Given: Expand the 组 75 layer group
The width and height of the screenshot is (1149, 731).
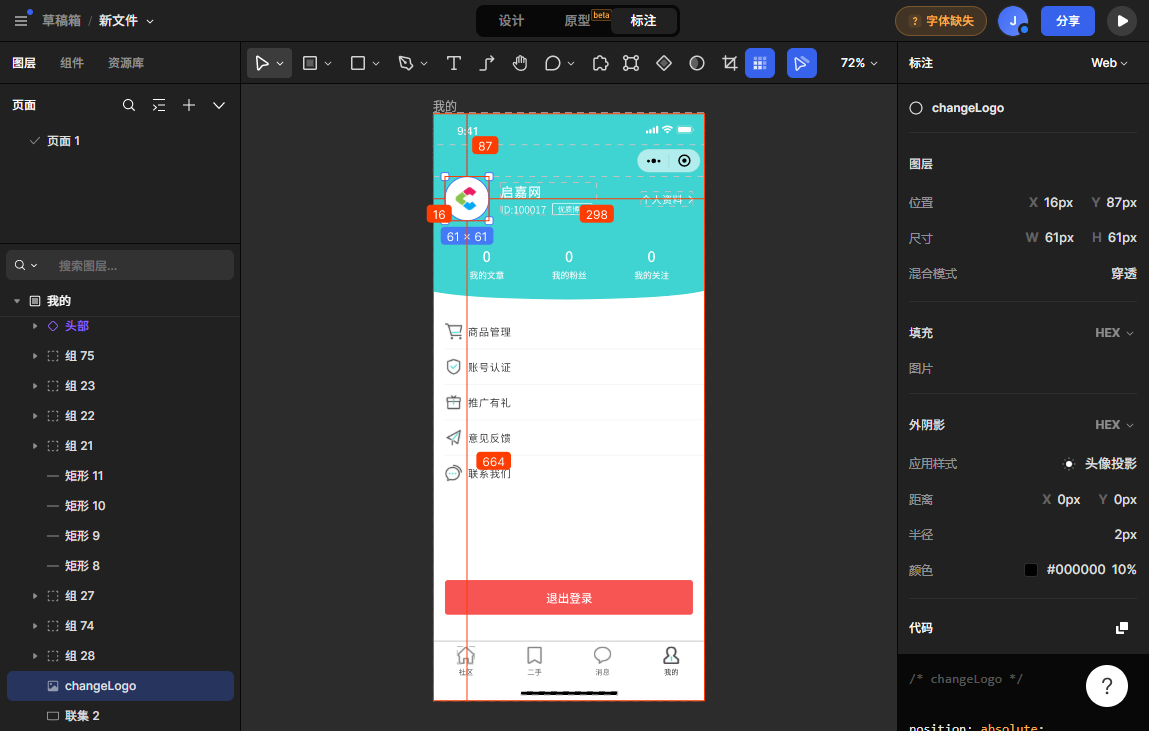Looking at the screenshot, I should point(35,356).
